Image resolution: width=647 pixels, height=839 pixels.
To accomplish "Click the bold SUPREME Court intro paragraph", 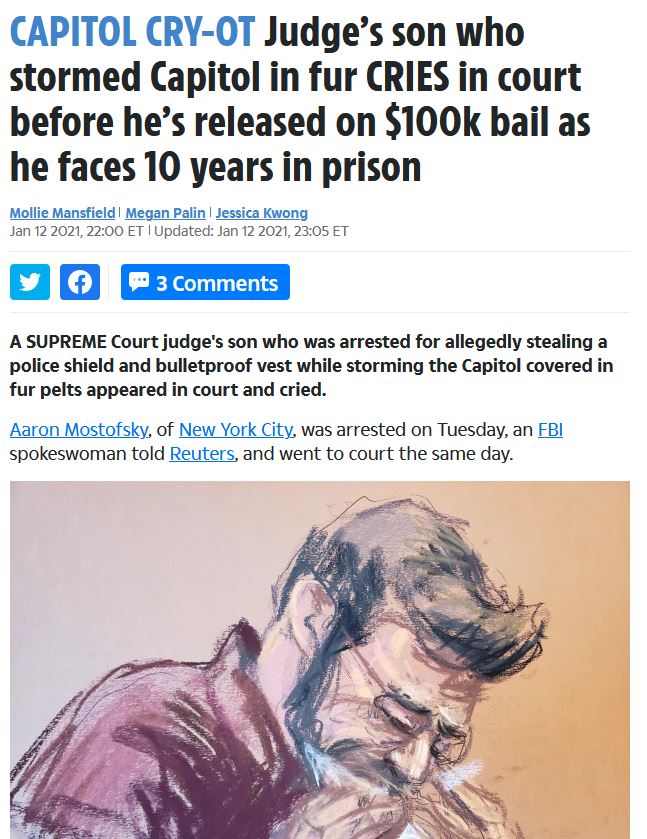I will pyautogui.click(x=311, y=365).
